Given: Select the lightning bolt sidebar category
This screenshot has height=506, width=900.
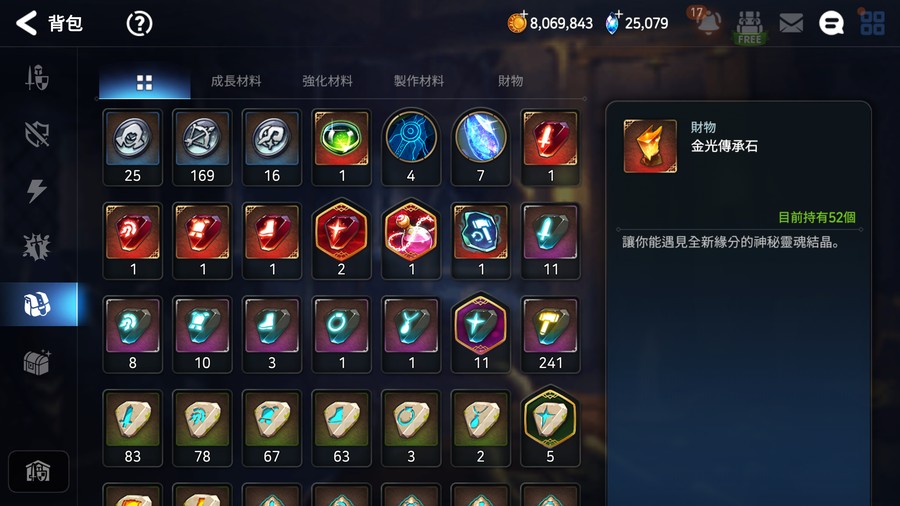Looking at the screenshot, I should pos(37,190).
